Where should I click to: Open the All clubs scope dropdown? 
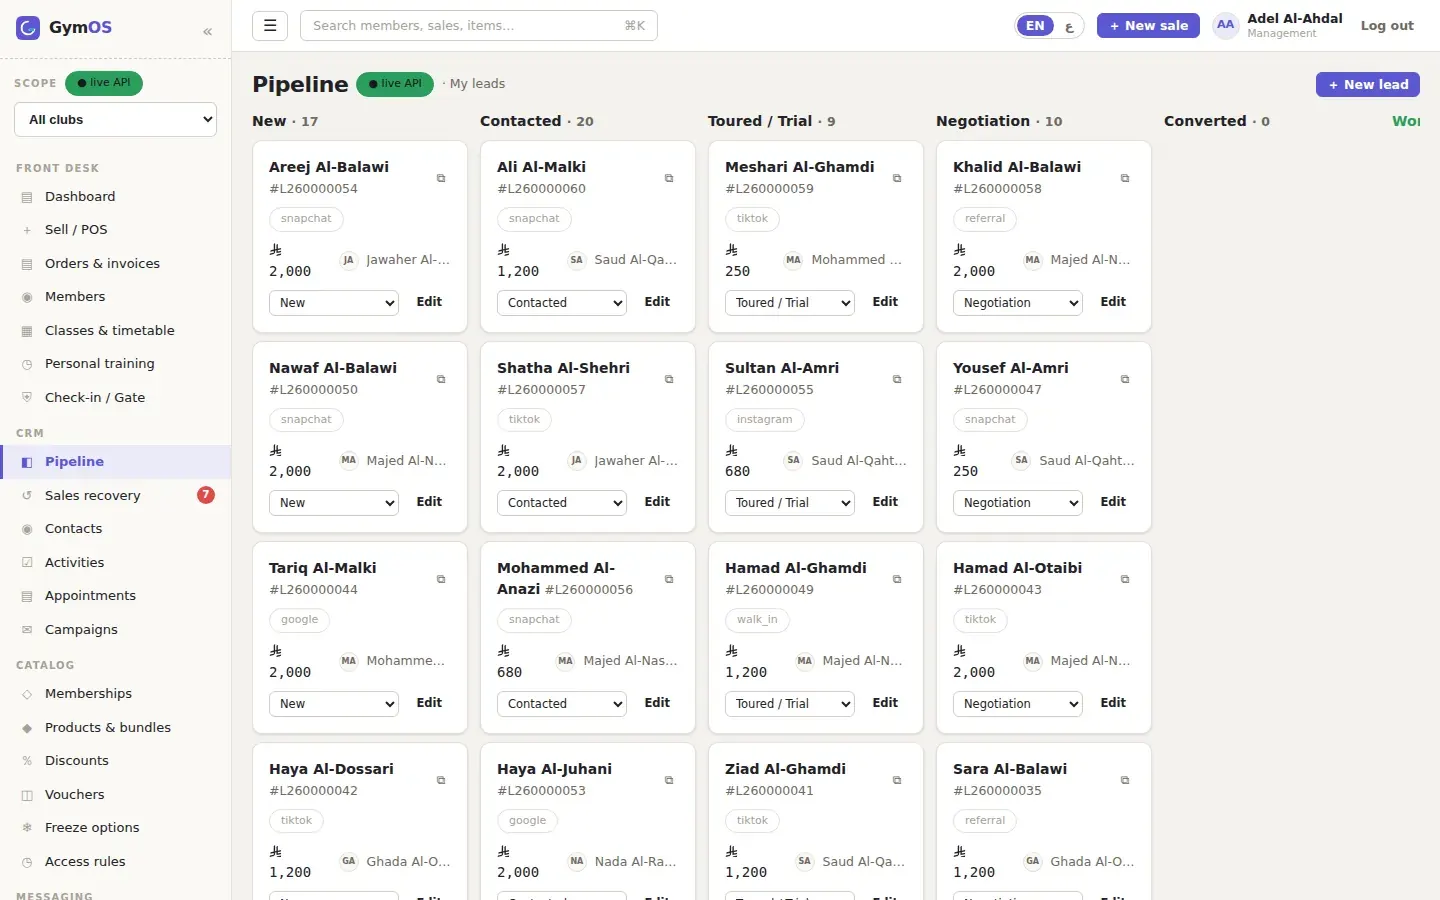coord(115,120)
